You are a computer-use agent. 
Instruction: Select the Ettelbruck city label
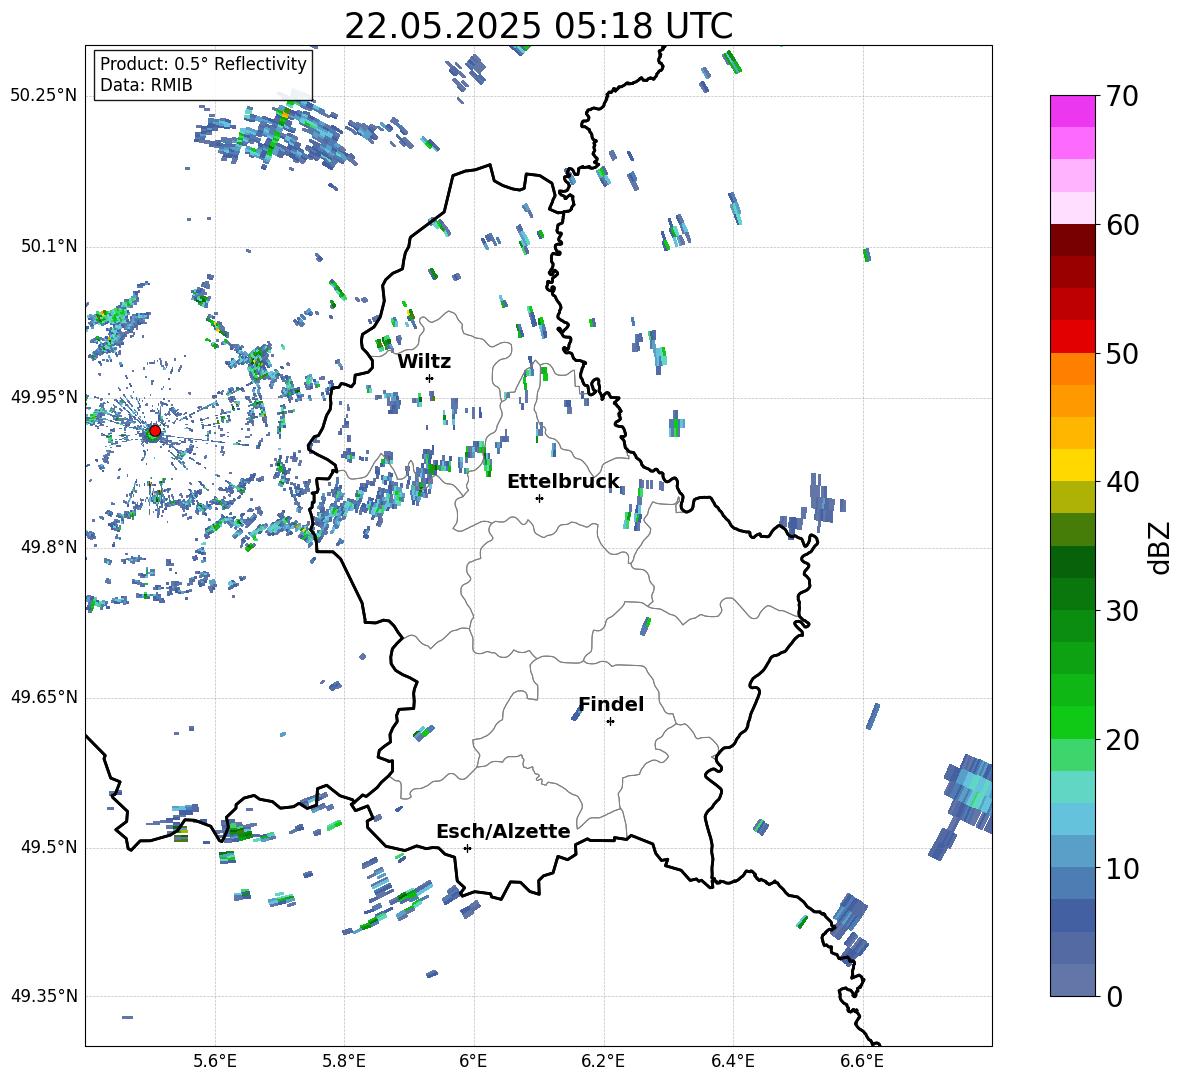563,482
